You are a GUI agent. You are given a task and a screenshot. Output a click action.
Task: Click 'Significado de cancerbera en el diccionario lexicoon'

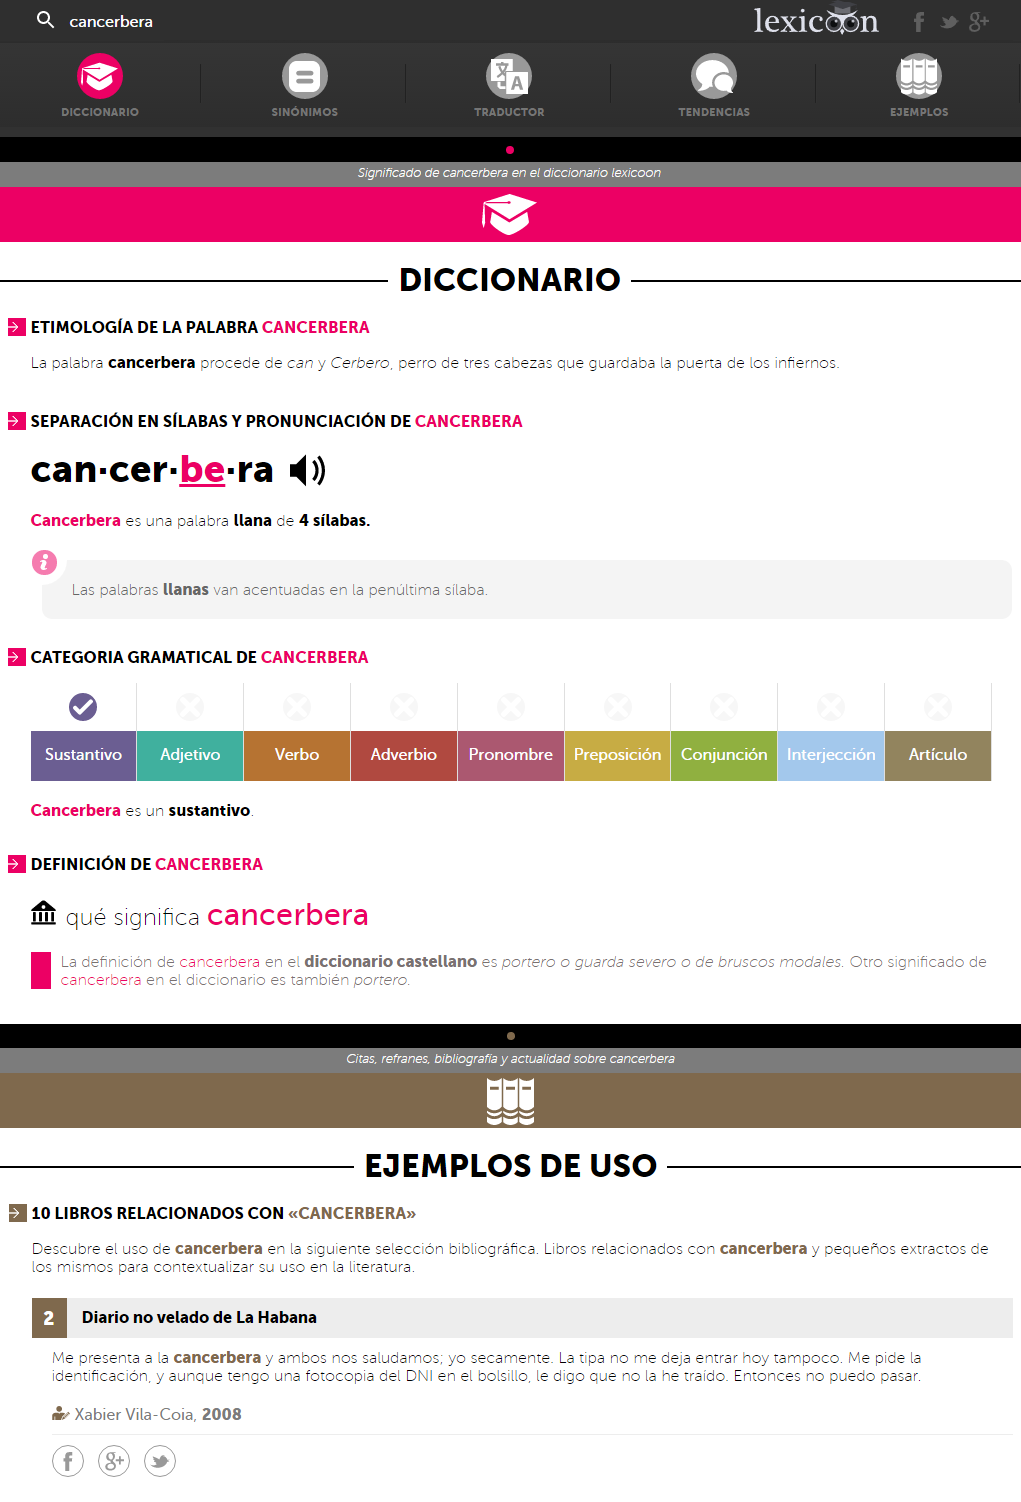click(x=509, y=173)
